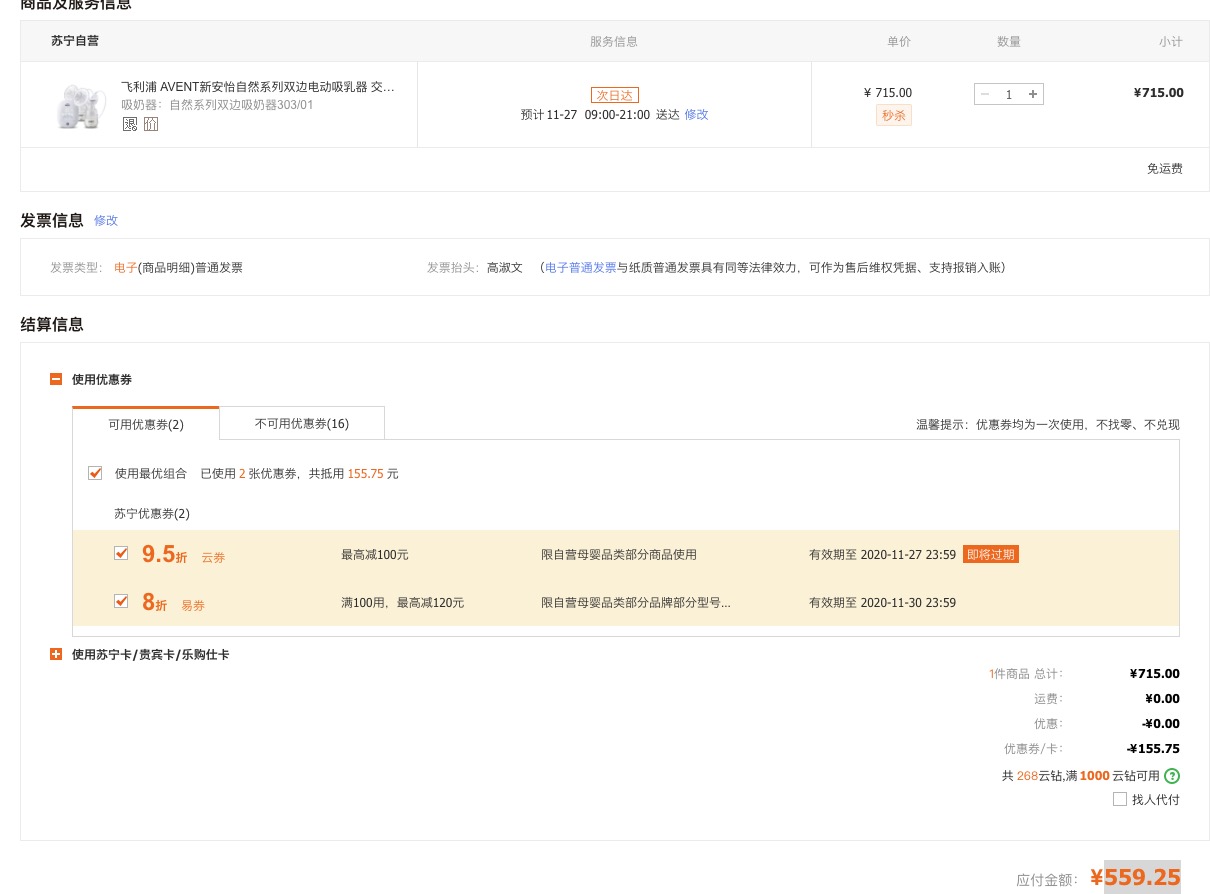1210x894 pixels.
Task: Click the 苏宁自营 seller label
Action: (75, 41)
